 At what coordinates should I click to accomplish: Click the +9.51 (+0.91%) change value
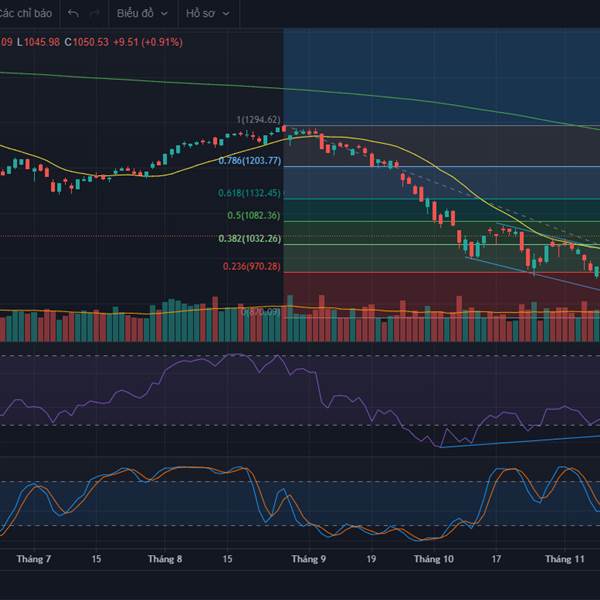pos(148,42)
